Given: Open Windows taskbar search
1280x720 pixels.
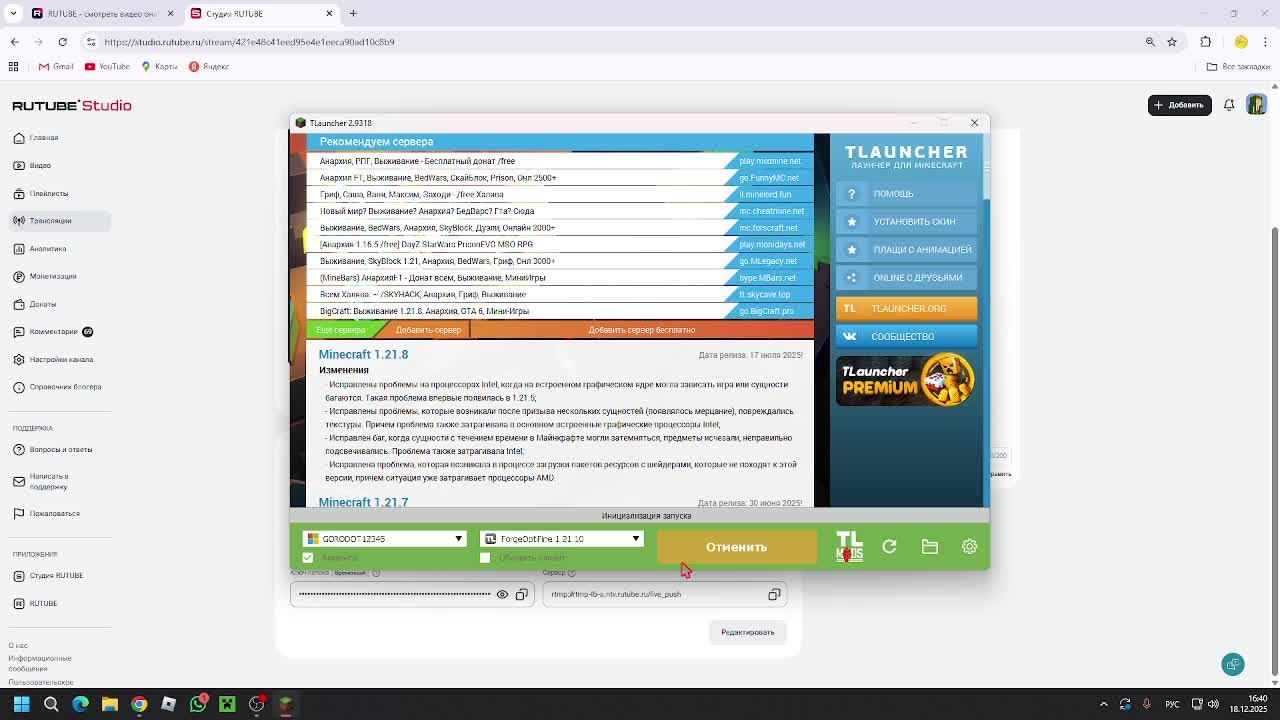Looking at the screenshot, I should [51, 704].
